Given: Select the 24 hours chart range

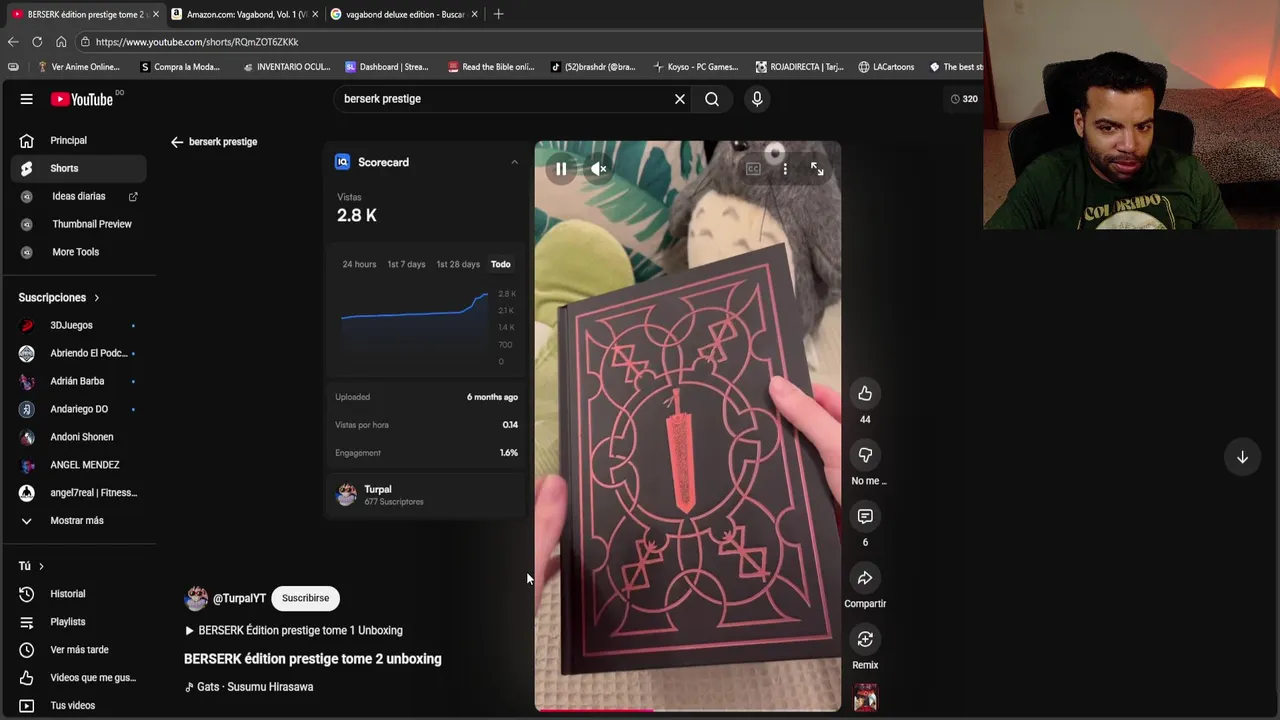Looking at the screenshot, I should point(359,264).
